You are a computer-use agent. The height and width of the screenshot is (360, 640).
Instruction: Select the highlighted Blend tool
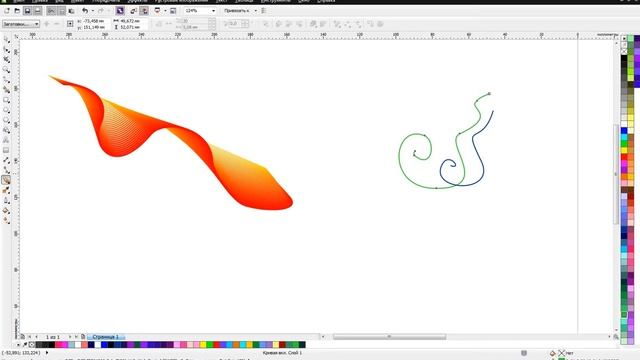pos(6,180)
